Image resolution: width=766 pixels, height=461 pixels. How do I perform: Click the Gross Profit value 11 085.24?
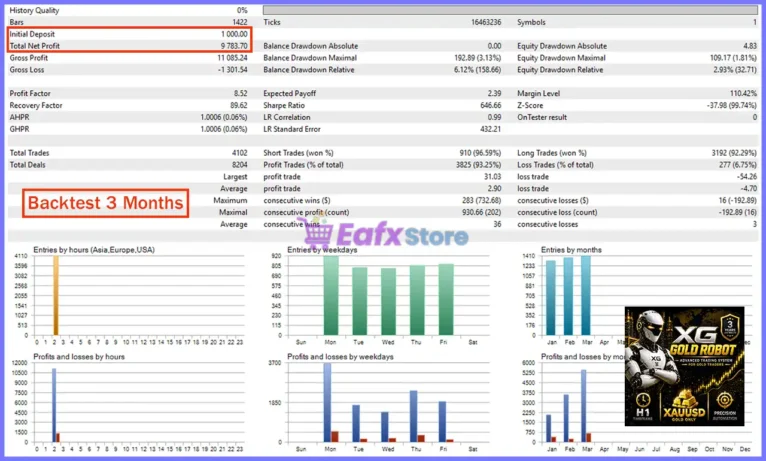(x=232, y=58)
